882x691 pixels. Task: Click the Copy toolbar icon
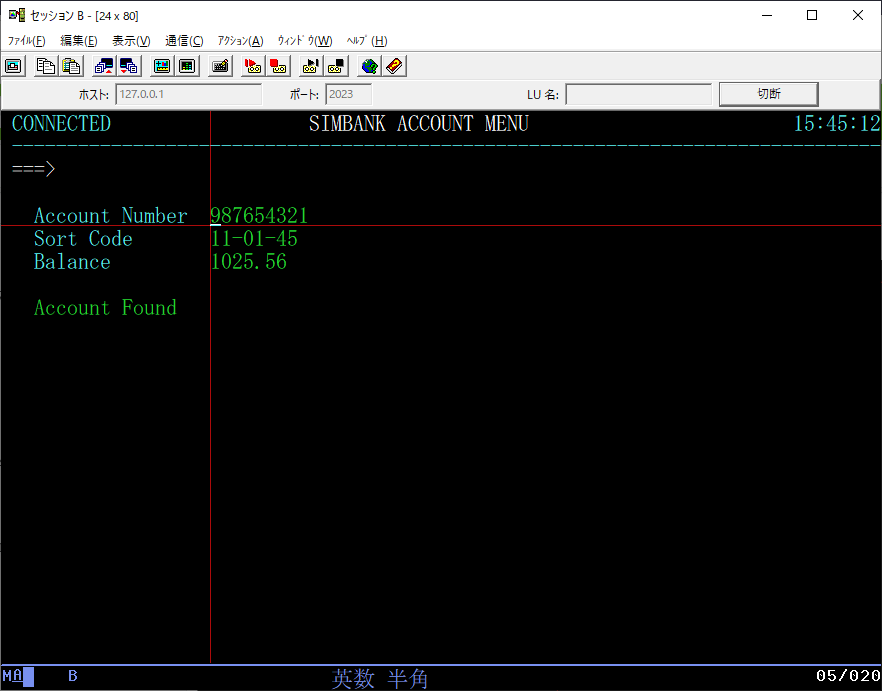tap(46, 66)
